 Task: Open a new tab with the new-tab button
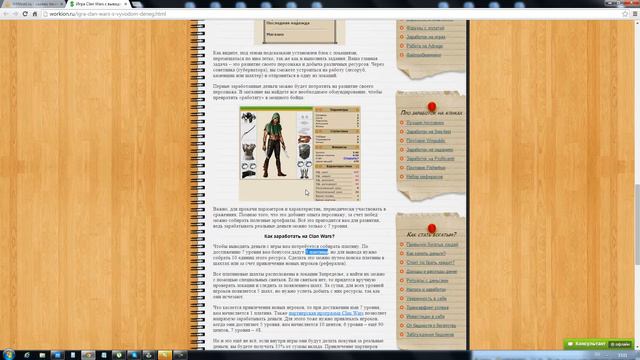coord(137,4)
